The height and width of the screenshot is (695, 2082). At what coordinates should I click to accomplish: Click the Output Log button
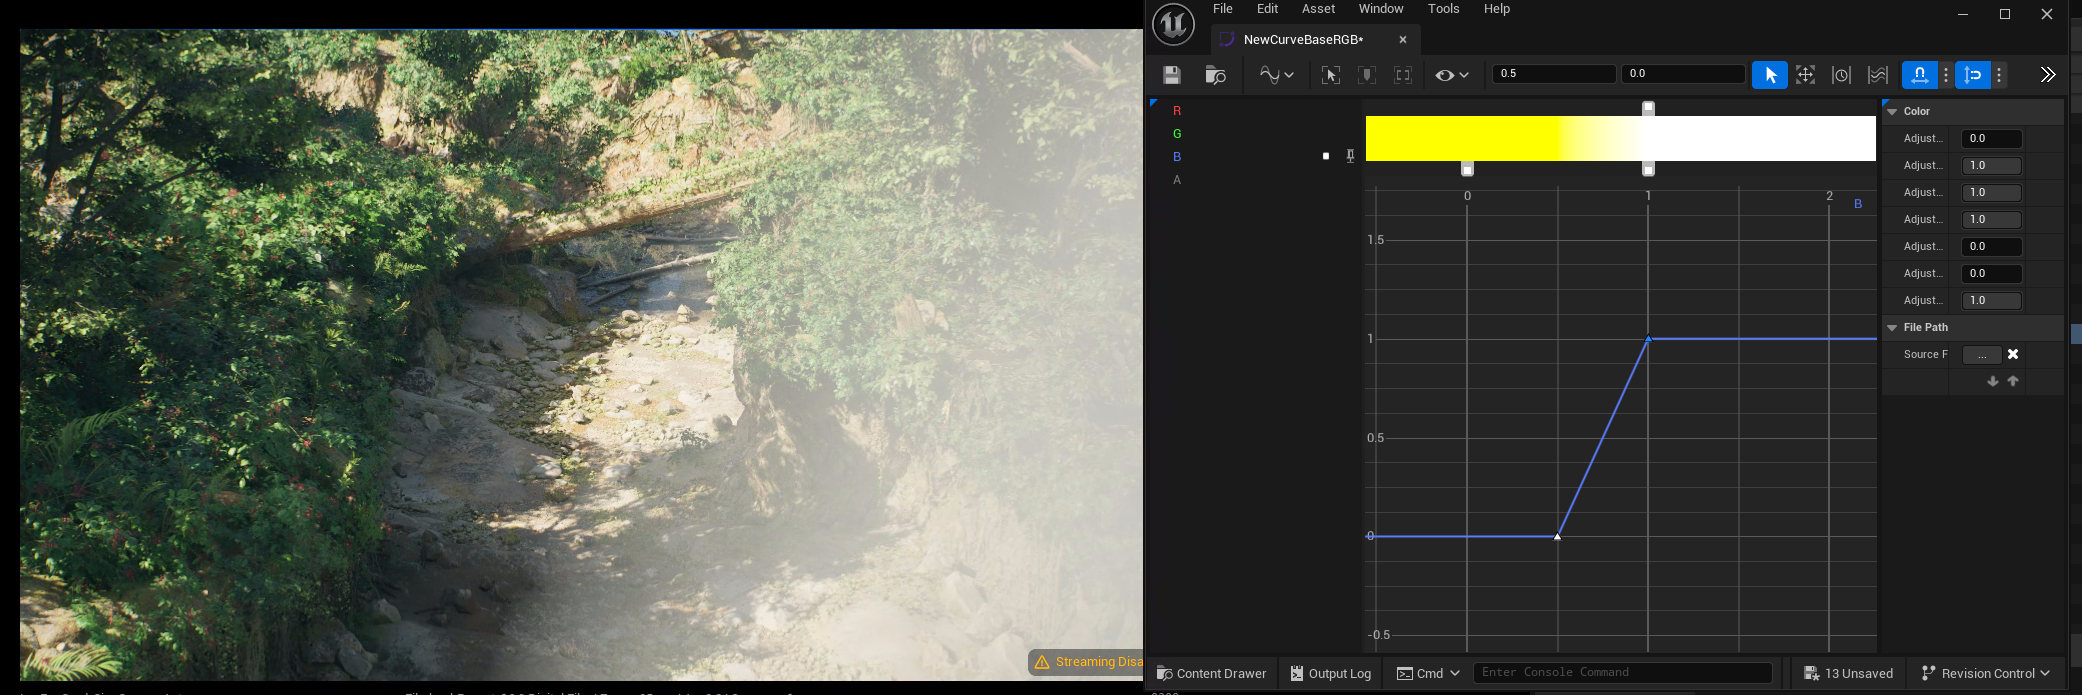(1330, 673)
